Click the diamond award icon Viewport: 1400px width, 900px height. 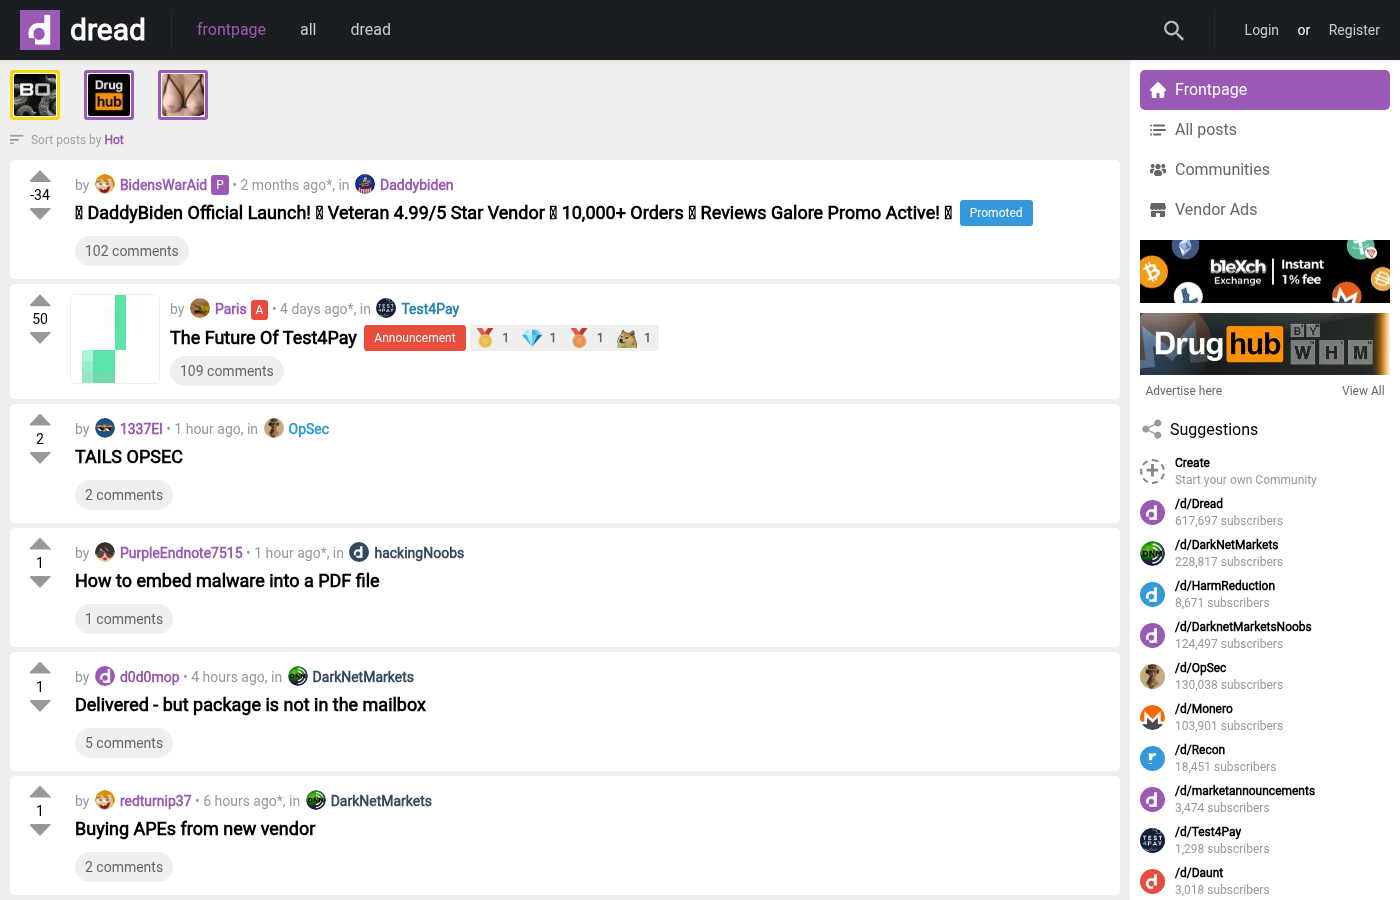(x=532, y=338)
